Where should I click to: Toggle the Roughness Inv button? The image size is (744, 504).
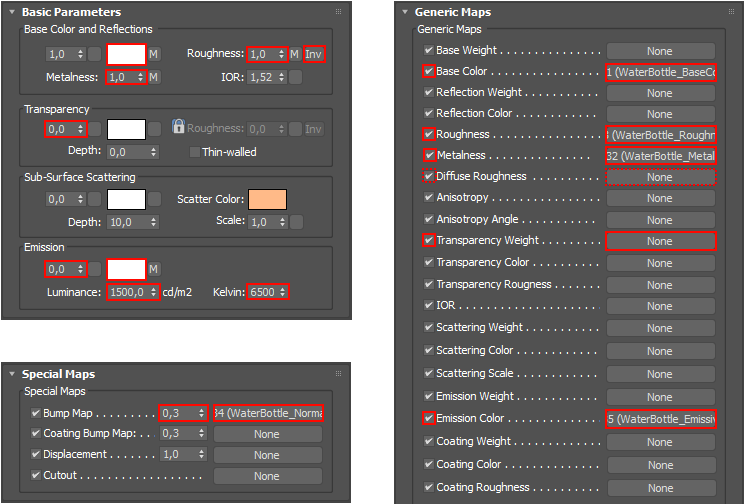[x=314, y=54]
